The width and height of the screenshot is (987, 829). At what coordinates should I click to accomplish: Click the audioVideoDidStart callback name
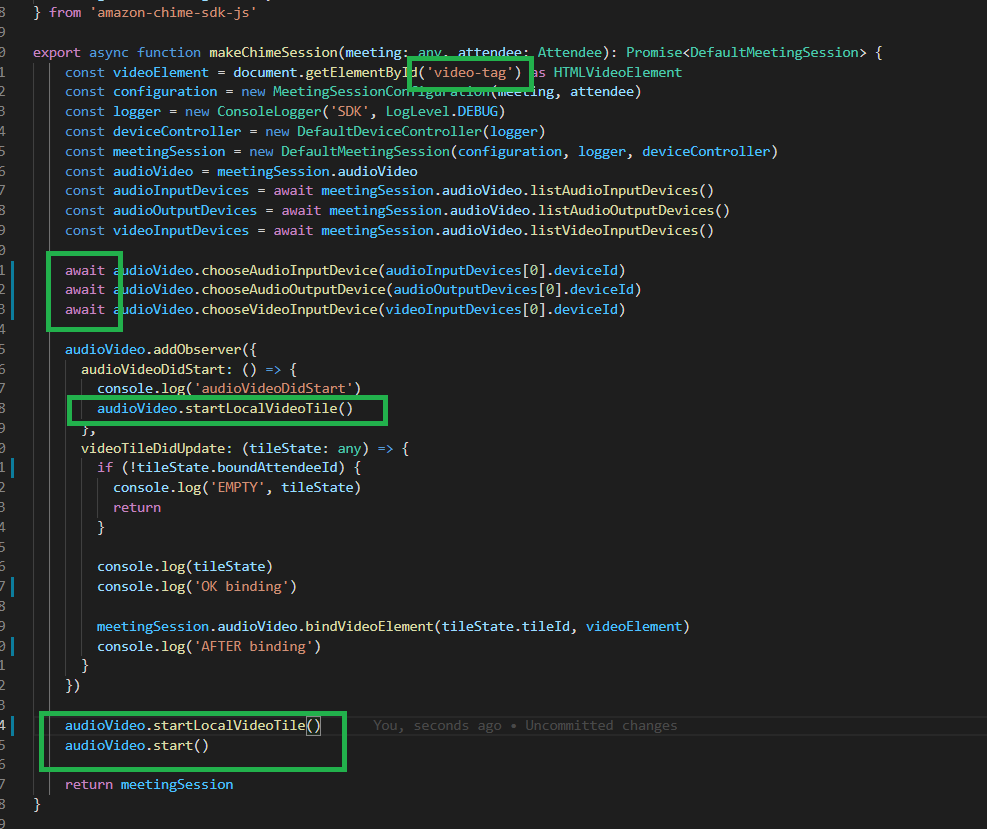[x=153, y=369]
